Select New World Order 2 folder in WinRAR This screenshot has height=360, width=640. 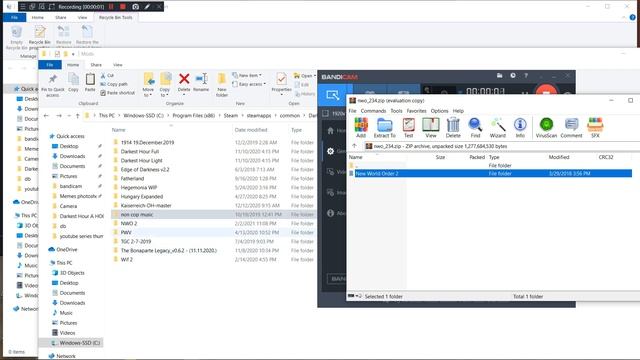coord(490,173)
